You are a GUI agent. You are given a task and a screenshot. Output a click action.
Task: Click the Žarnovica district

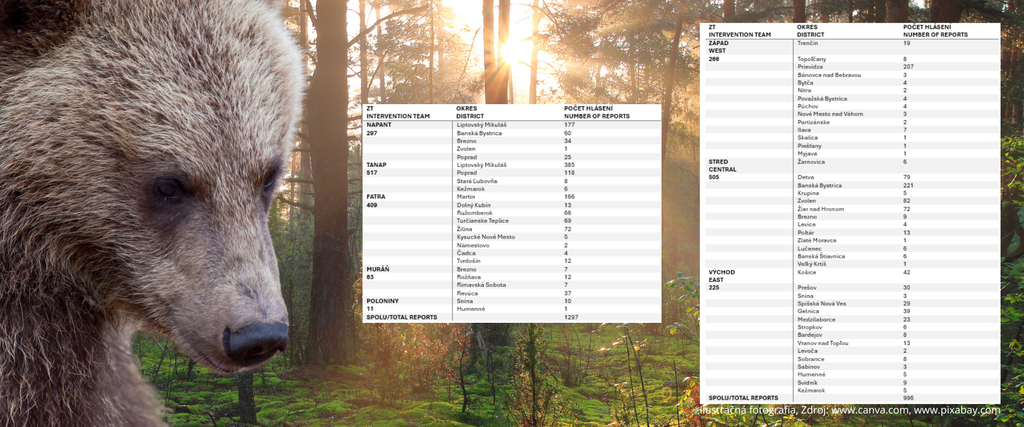811,161
